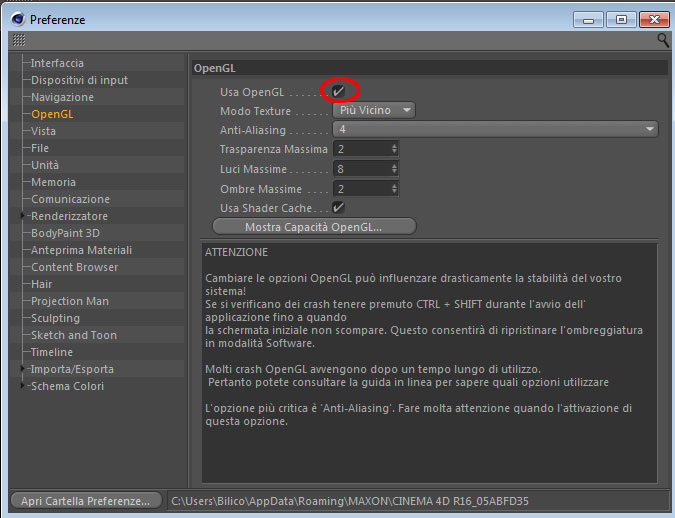Select Sketch and Toon category
Image resolution: width=675 pixels, height=518 pixels.
[74, 335]
